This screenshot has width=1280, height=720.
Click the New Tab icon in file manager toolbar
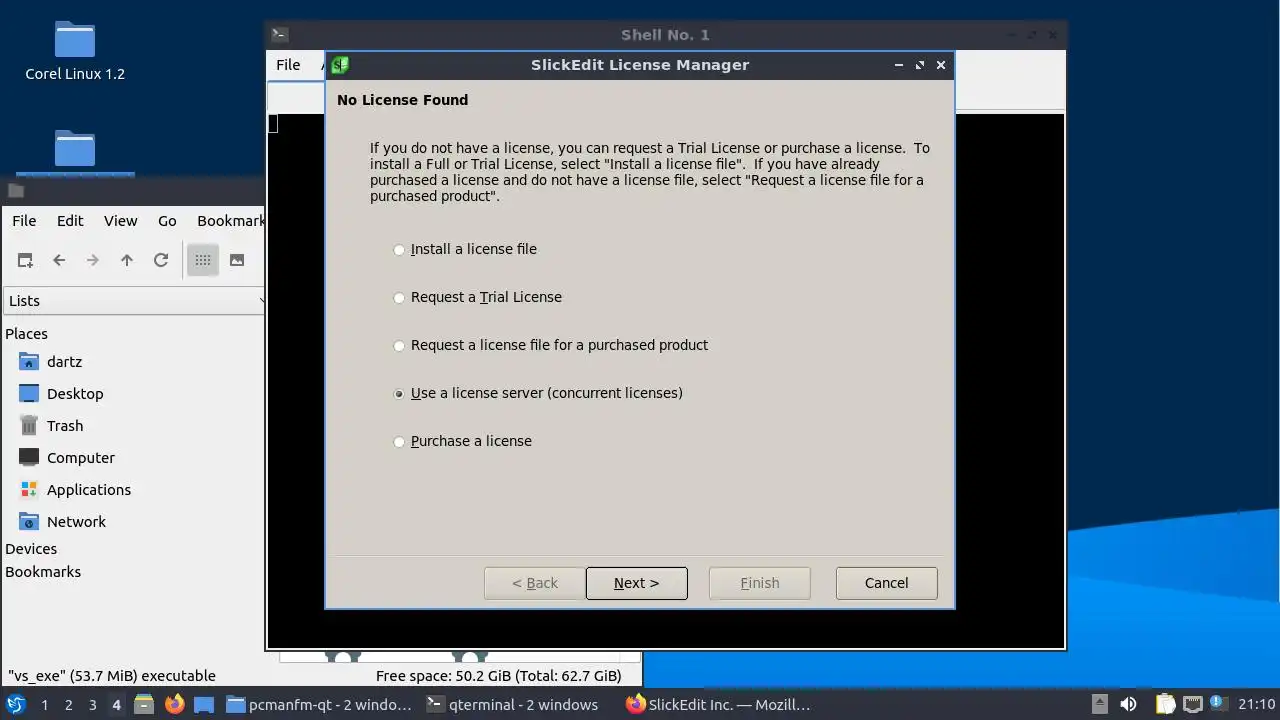tap(25, 260)
